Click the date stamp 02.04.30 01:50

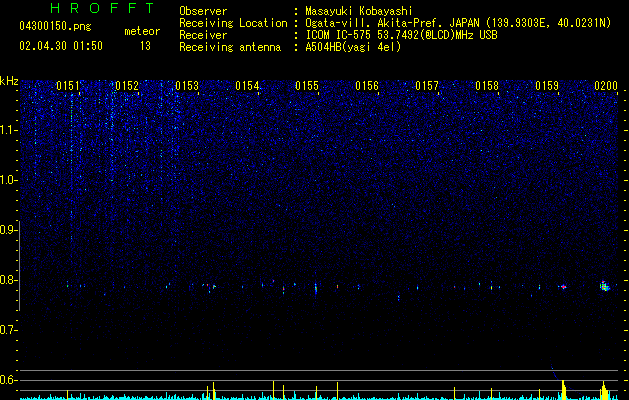(x=61, y=46)
